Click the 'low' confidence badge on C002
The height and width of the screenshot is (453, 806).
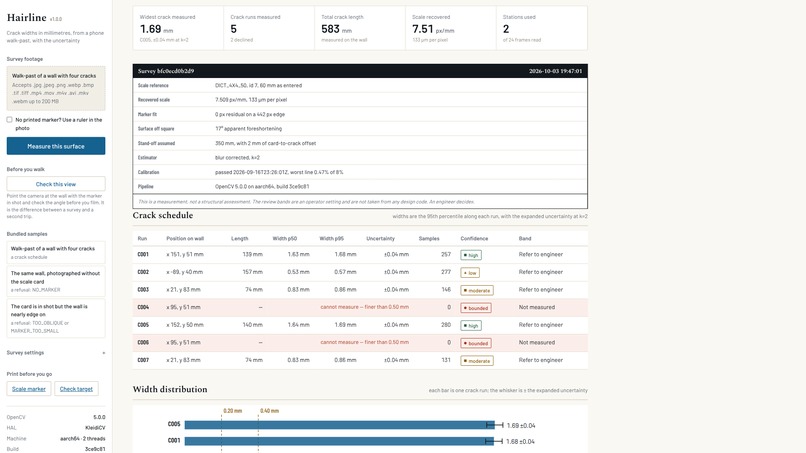[x=470, y=273]
